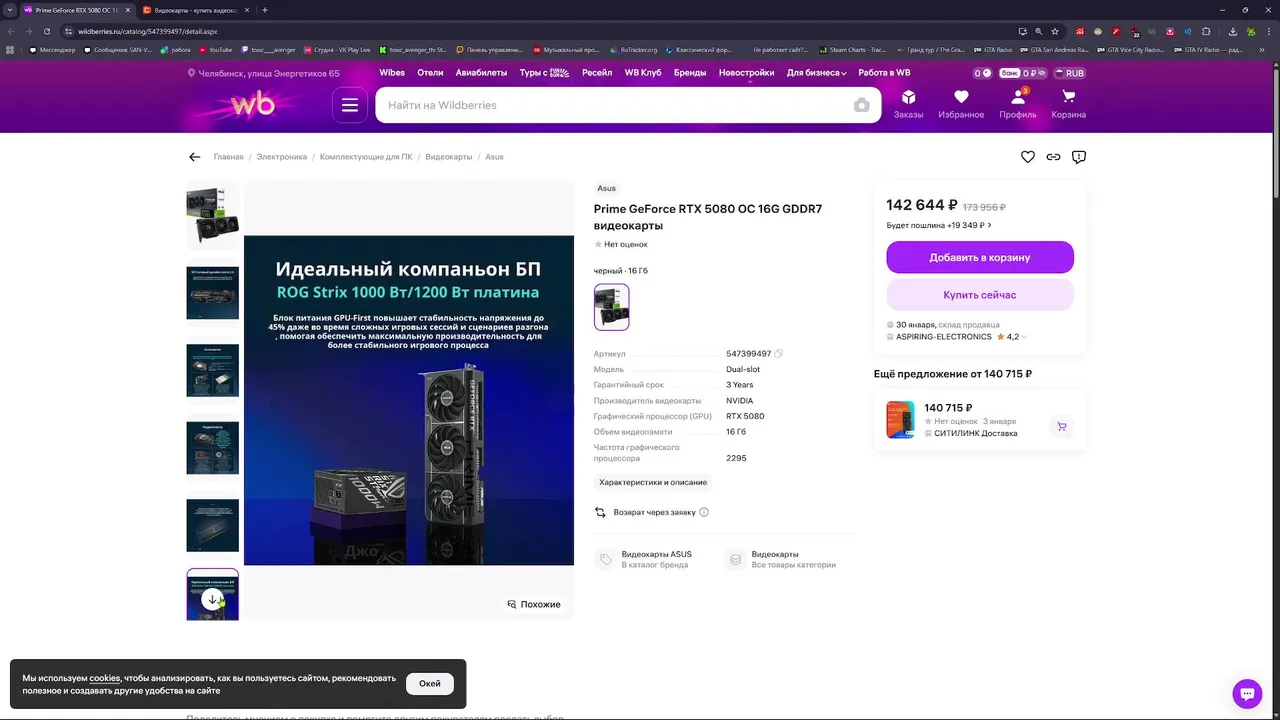The image size is (1280, 720).
Task: Open the browser downloads icon
Action: tap(1232, 31)
